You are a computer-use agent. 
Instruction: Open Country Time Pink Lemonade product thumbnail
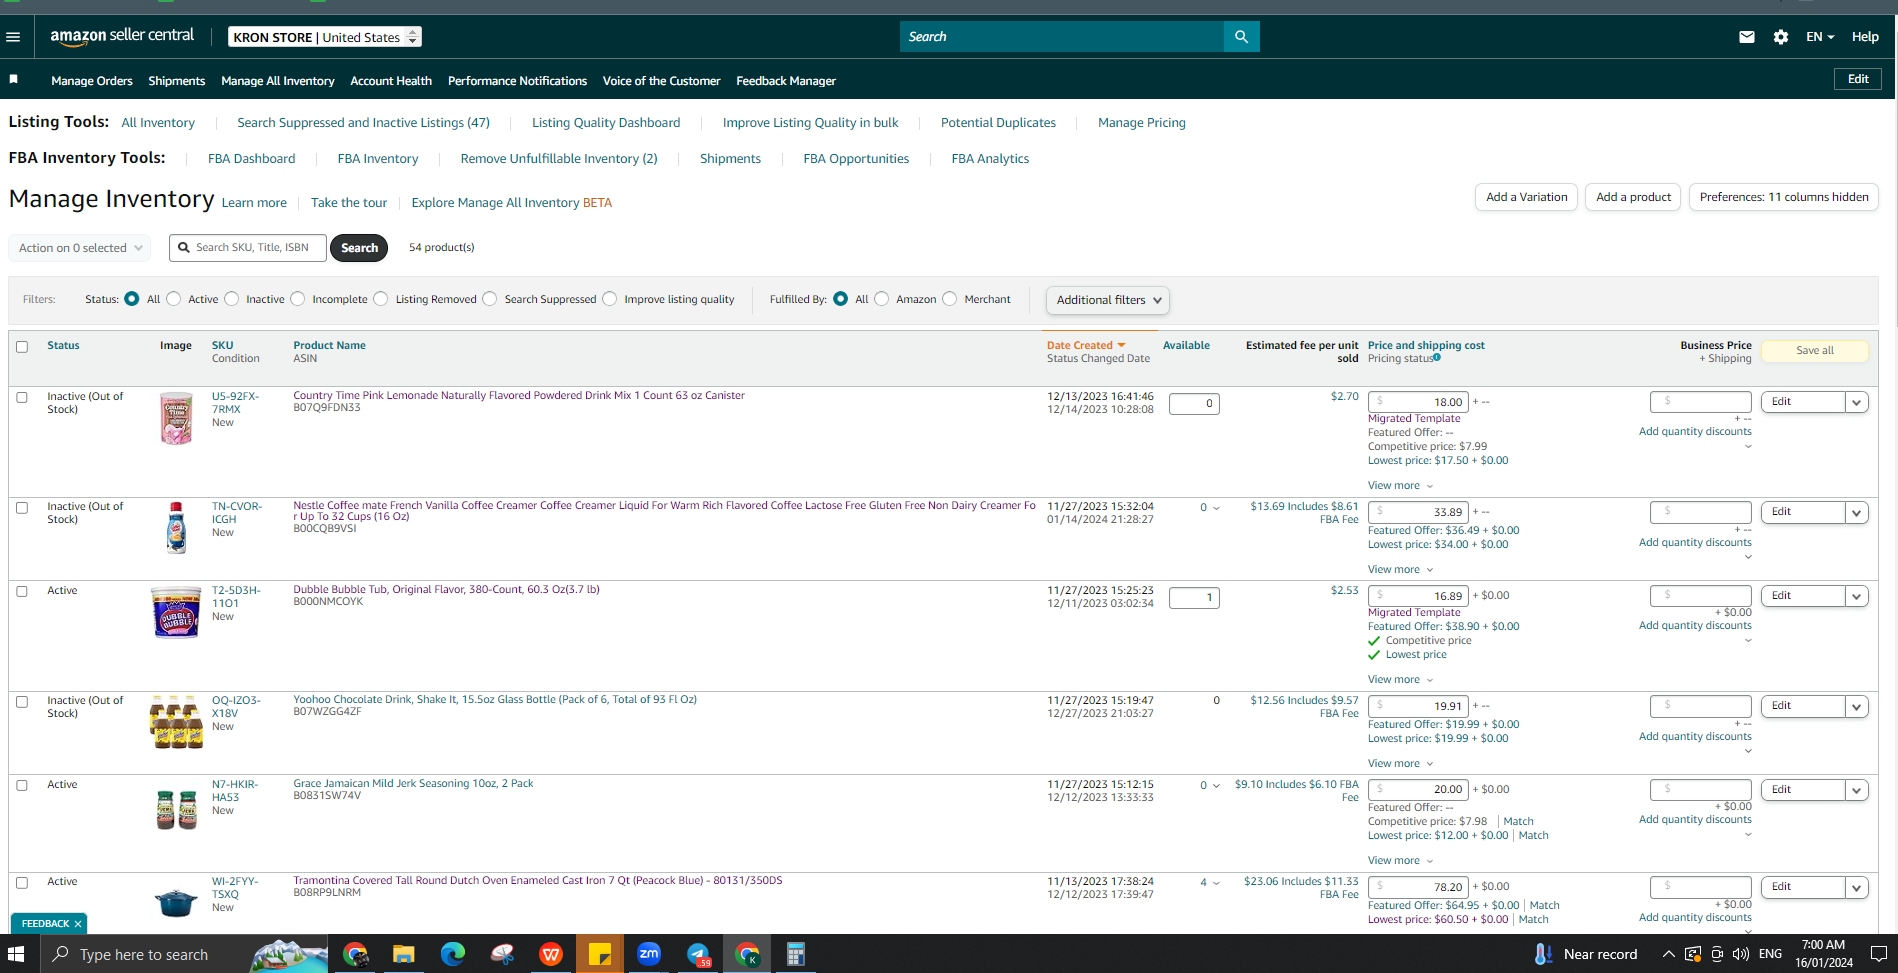(176, 418)
